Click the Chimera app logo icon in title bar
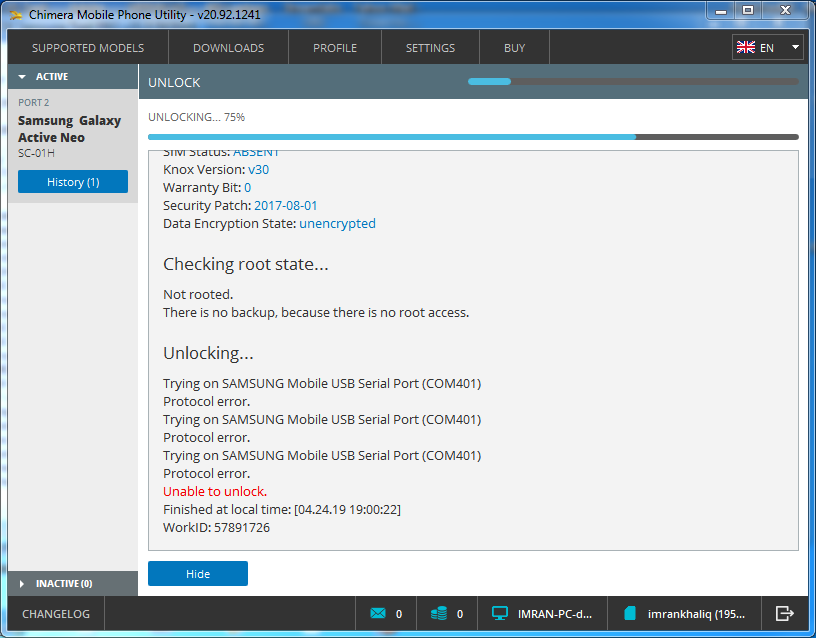Screen dimensions: 816x638 (x=16, y=15)
